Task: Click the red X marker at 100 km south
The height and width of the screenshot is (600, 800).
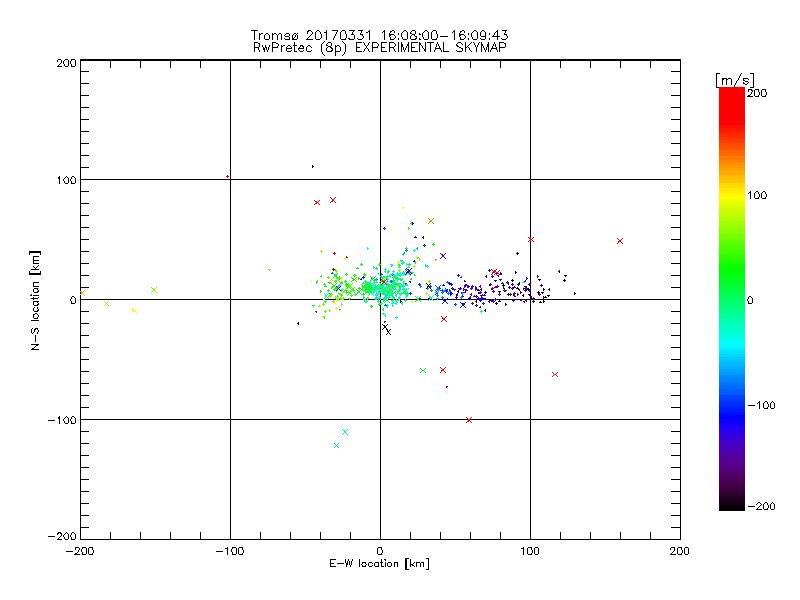Action: pyautogui.click(x=468, y=420)
